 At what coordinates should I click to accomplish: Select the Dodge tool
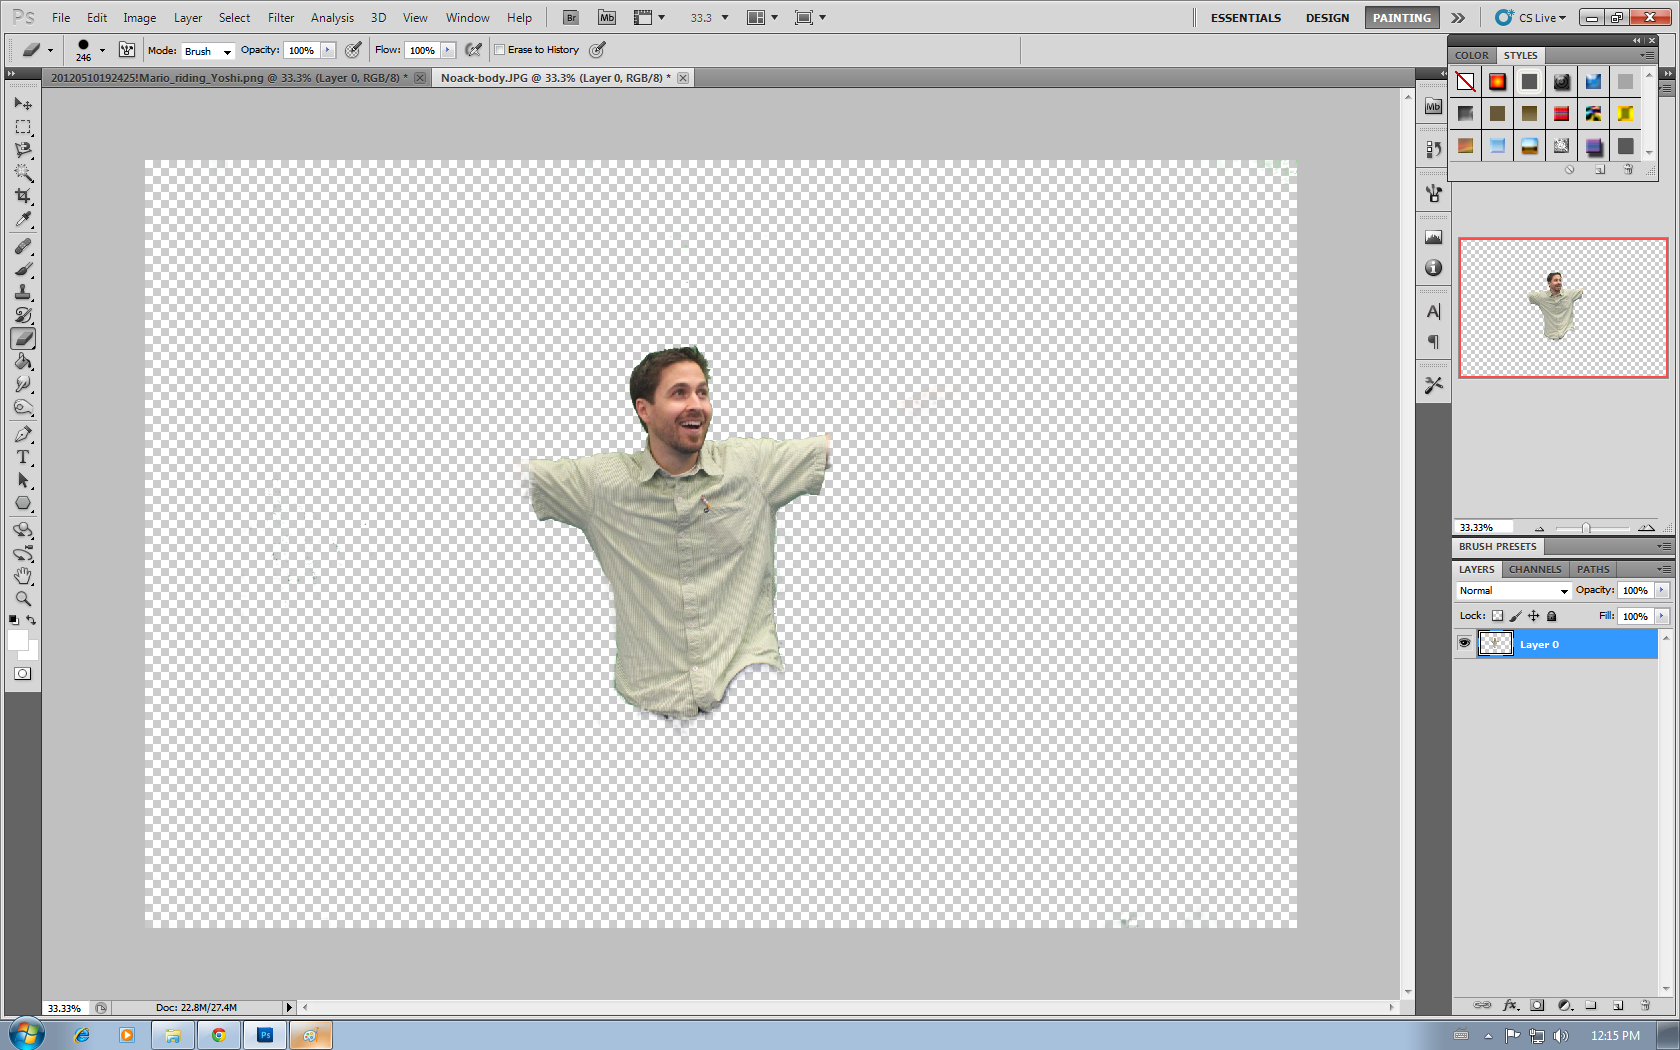23,408
